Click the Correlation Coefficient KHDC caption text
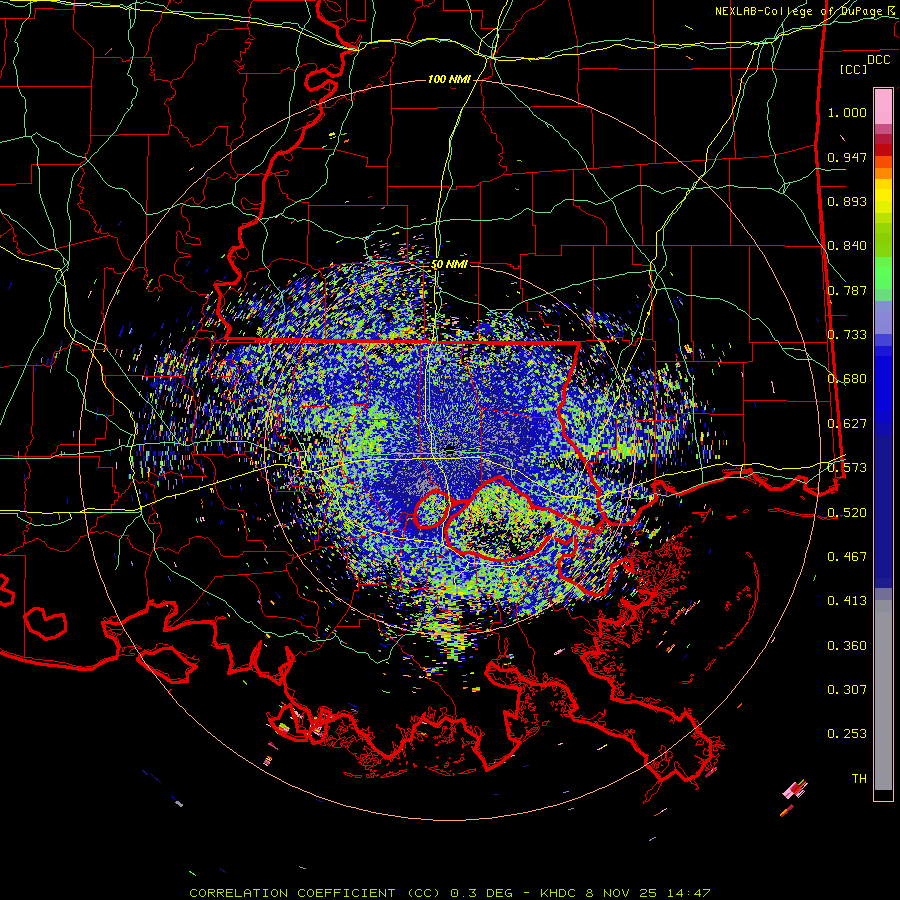Screen dimensions: 900x900 pyautogui.click(x=450, y=893)
